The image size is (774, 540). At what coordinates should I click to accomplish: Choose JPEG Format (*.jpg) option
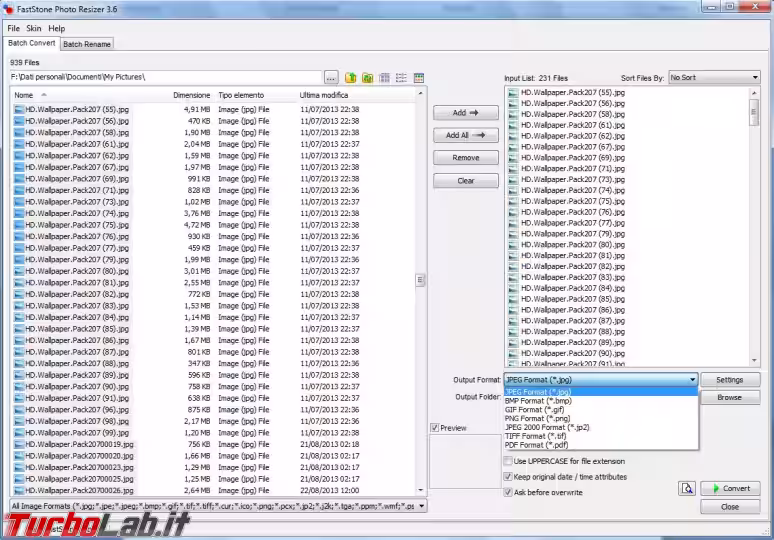click(x=601, y=392)
